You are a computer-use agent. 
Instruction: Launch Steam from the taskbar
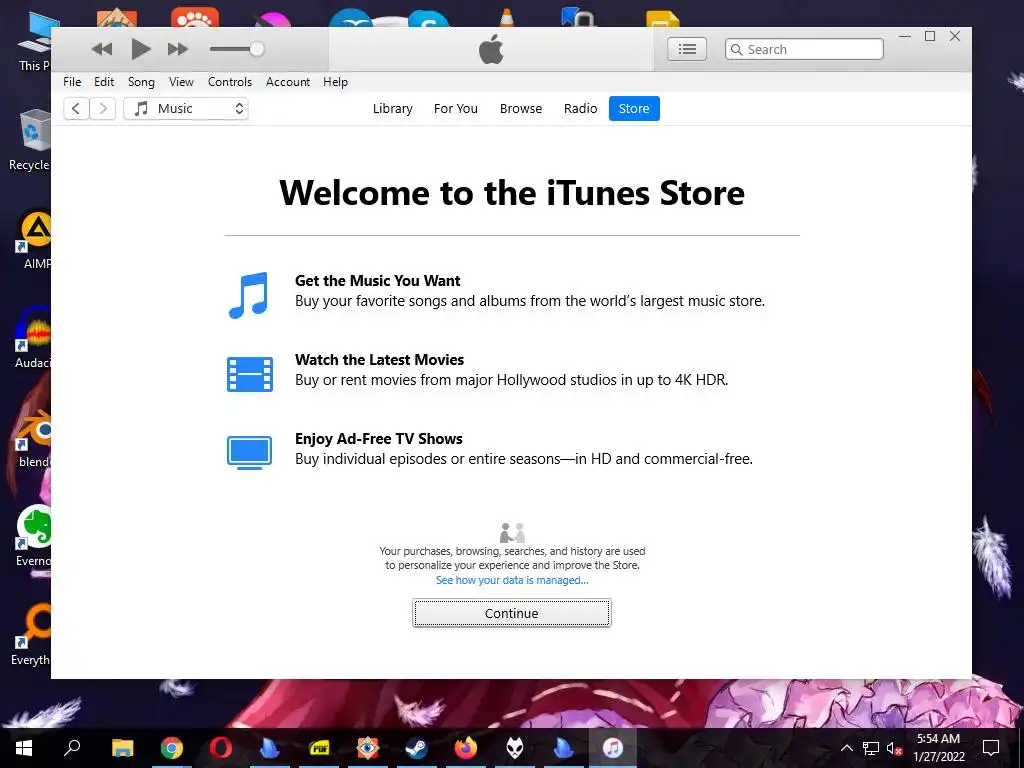click(417, 748)
